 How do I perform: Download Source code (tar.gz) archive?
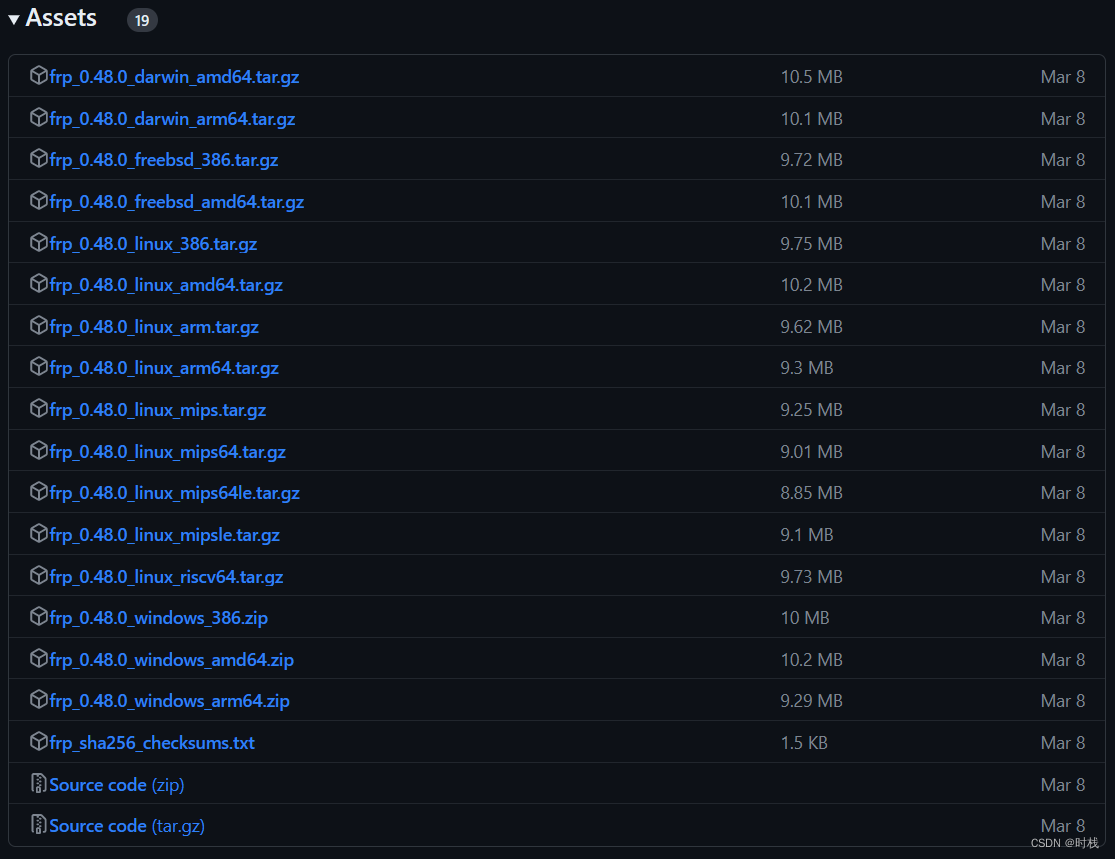tap(127, 826)
